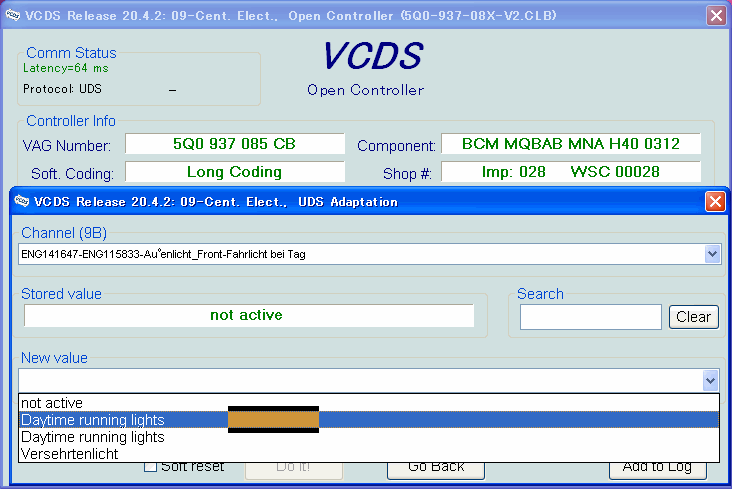Click the Clear search button
The height and width of the screenshot is (489, 732).
[693, 317]
